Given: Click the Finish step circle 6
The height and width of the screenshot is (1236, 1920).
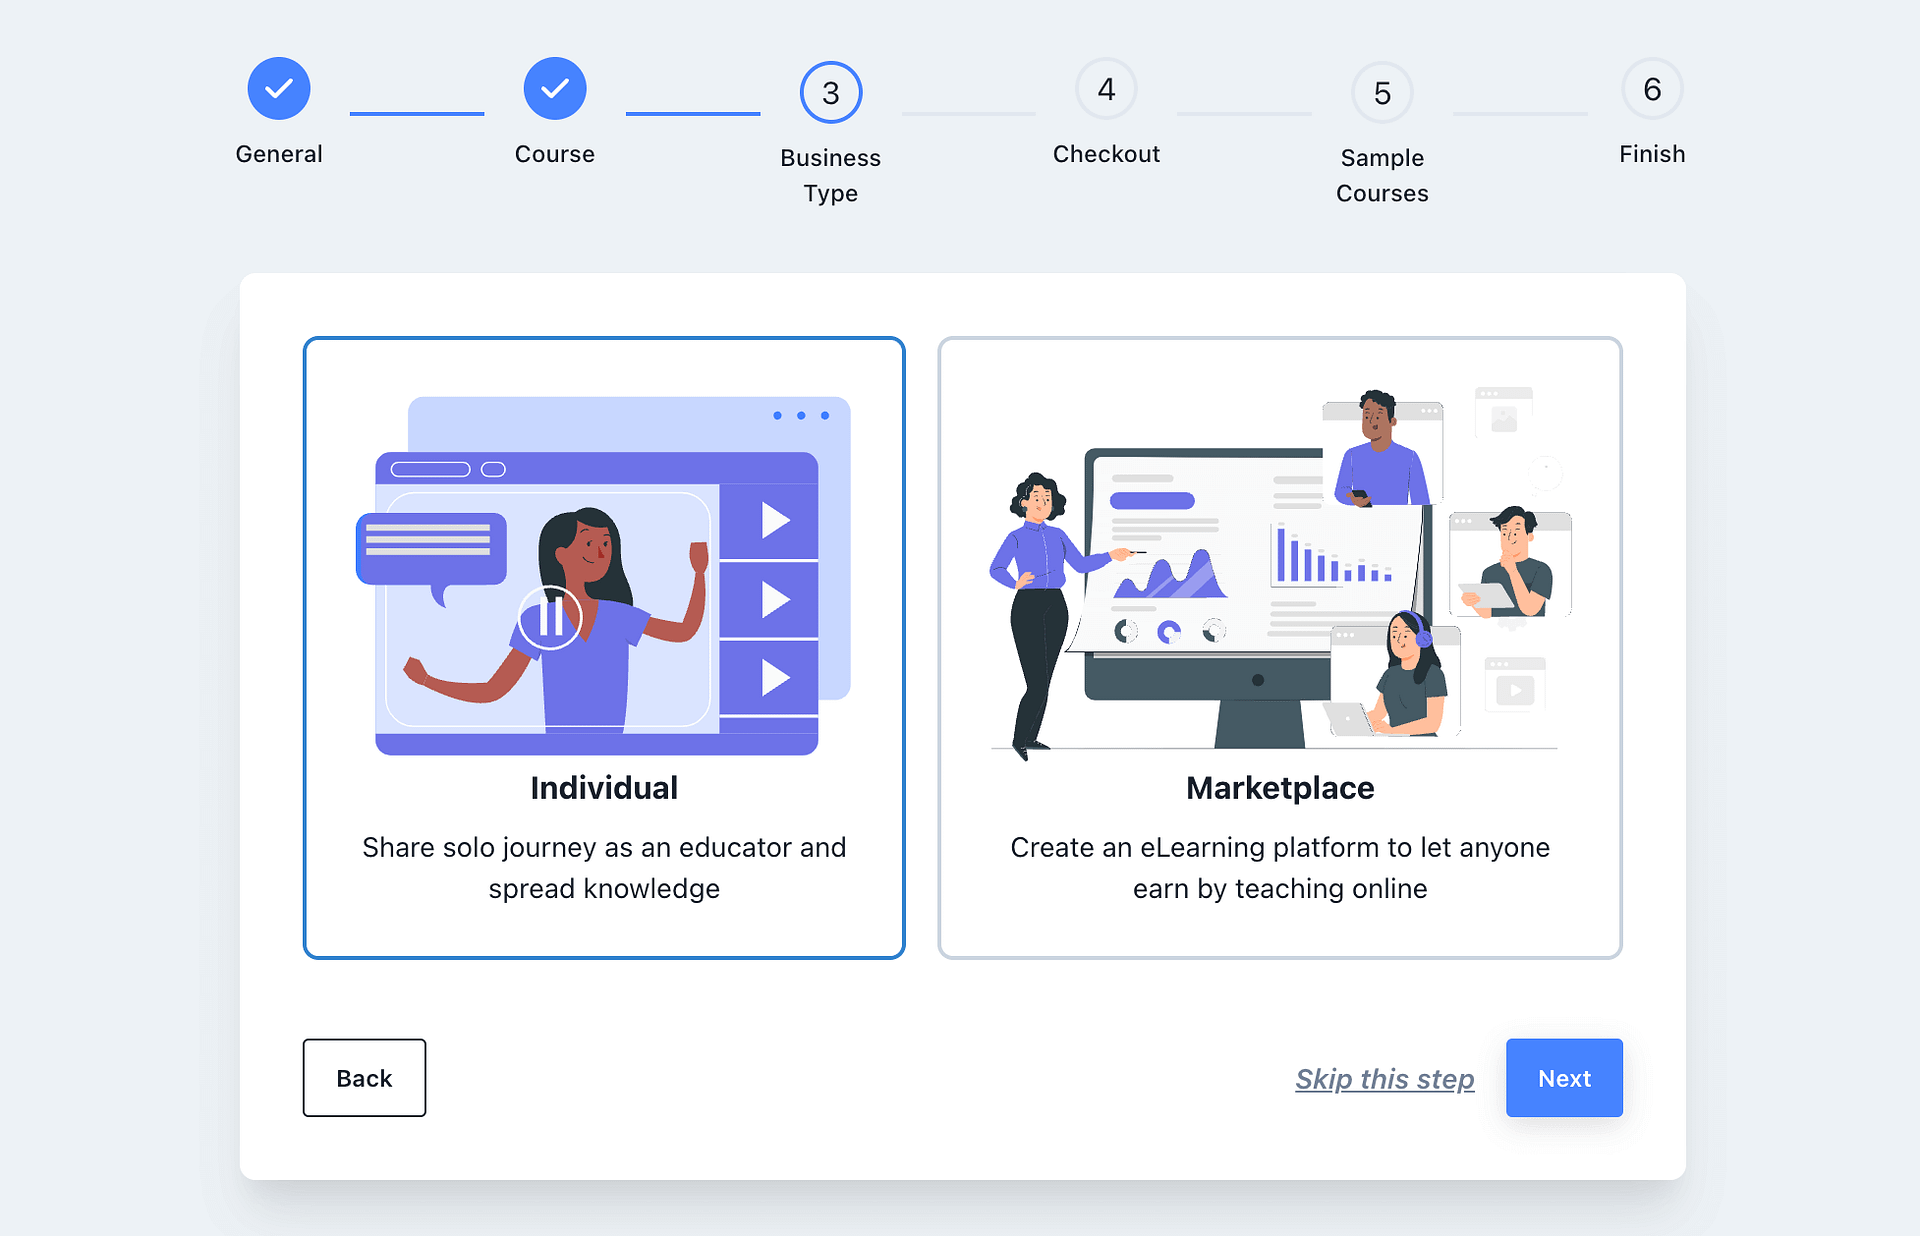Looking at the screenshot, I should pyautogui.click(x=1652, y=87).
